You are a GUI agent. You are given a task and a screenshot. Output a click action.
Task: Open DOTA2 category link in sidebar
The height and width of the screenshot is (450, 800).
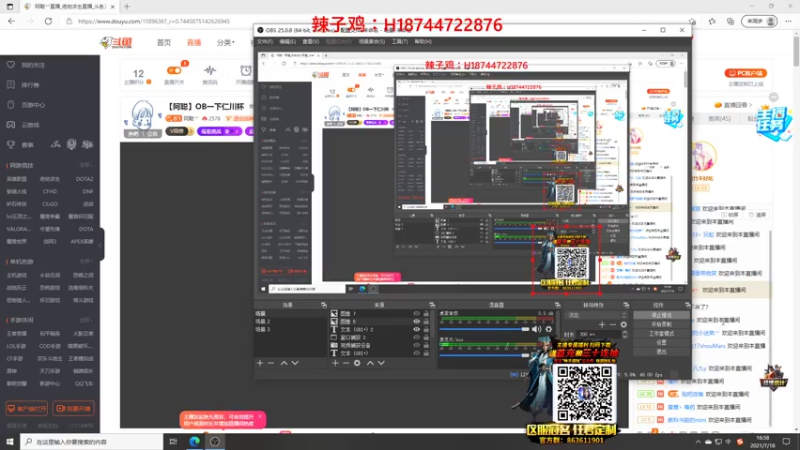(x=84, y=179)
